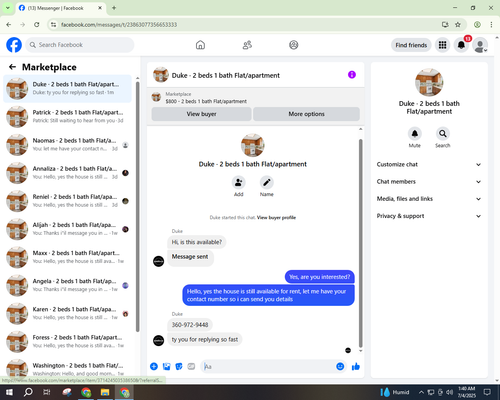Click the 'Hi, is this available?' message
The image size is (500, 400).
(197, 242)
